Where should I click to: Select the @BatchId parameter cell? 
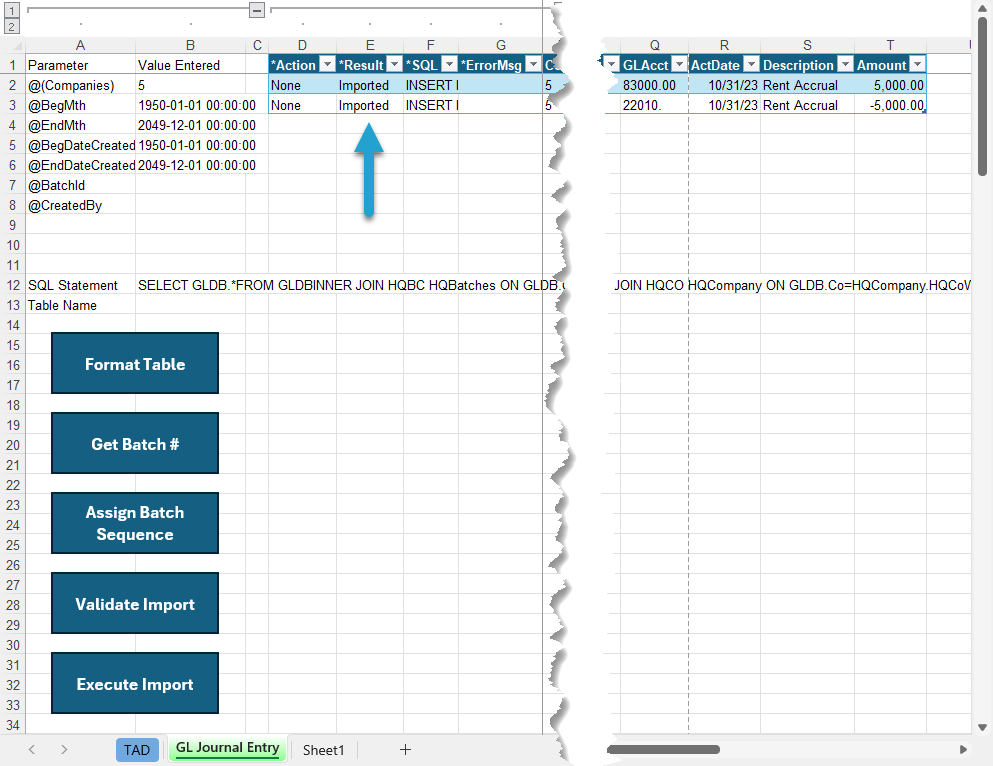(80, 185)
